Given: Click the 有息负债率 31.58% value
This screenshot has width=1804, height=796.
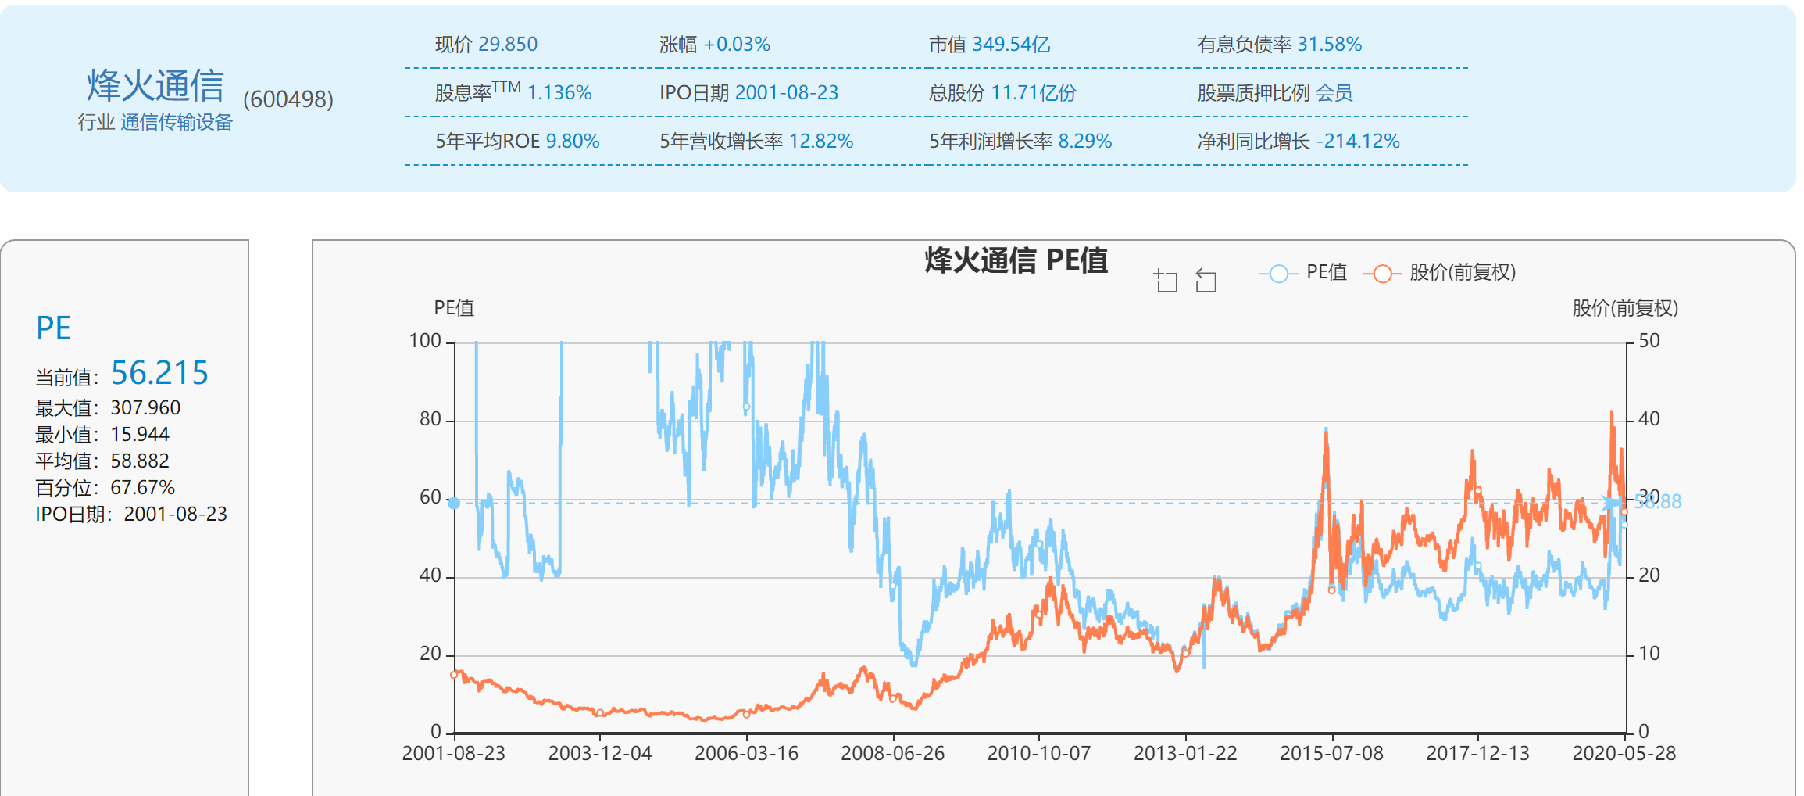Looking at the screenshot, I should (1330, 45).
